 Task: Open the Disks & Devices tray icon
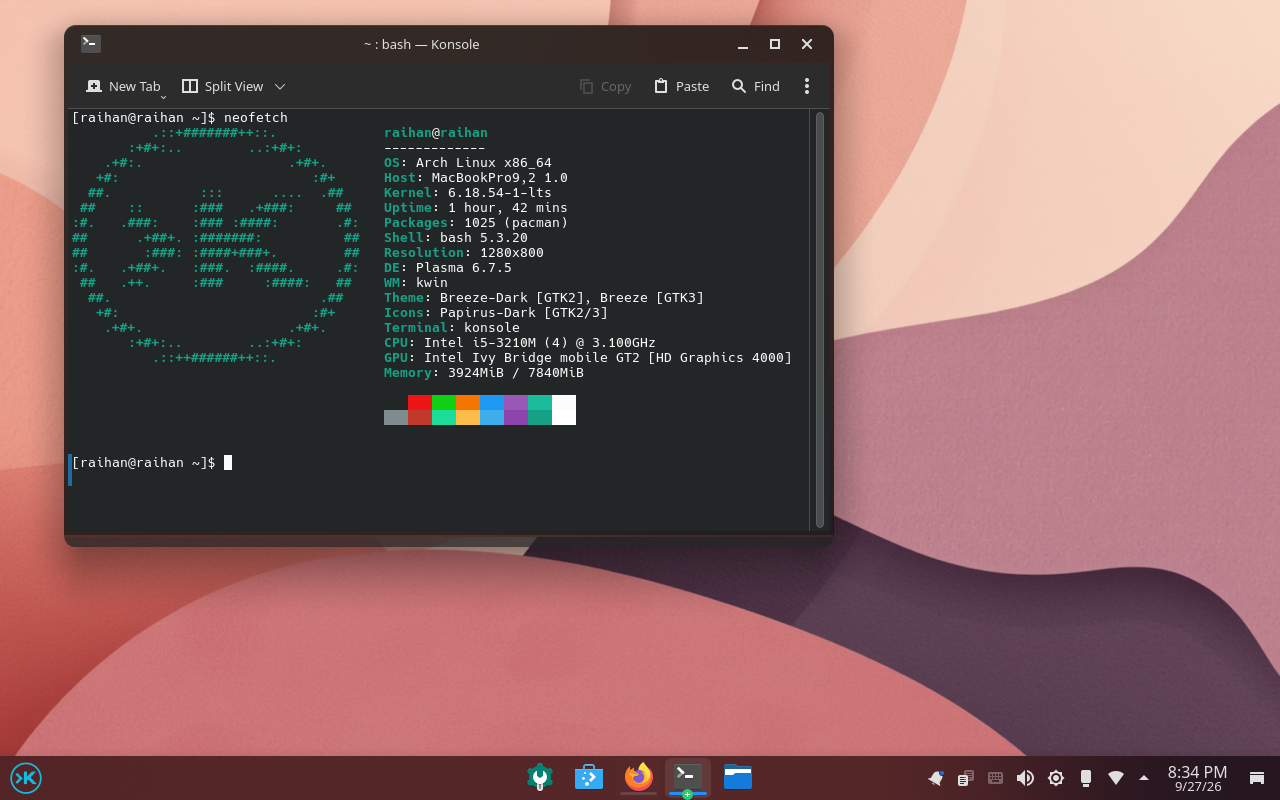[x=1086, y=778]
